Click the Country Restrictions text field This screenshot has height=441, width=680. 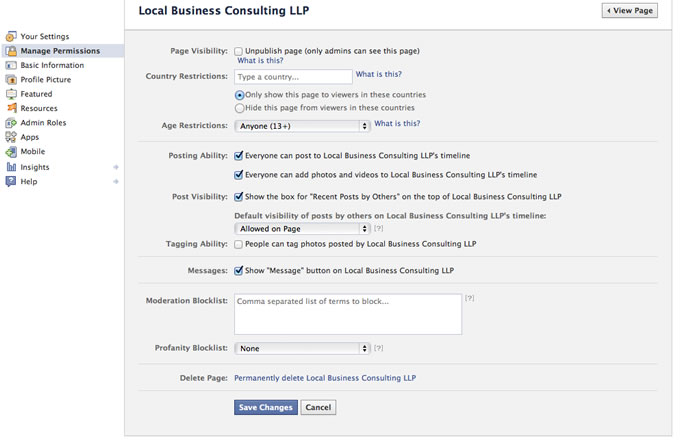[293, 76]
